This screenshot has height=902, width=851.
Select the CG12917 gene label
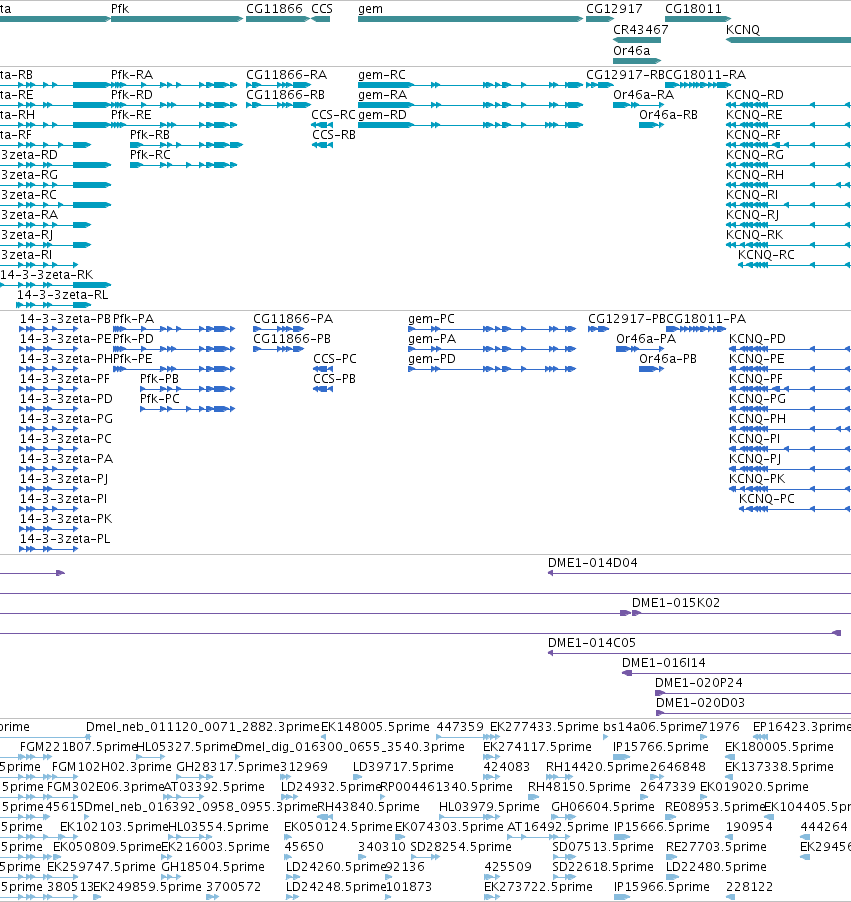(614, 9)
